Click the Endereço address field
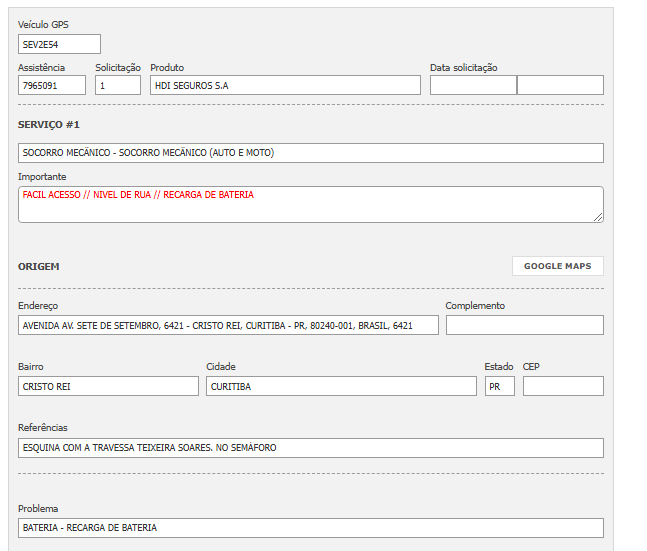This screenshot has height=551, width=647. (x=228, y=325)
